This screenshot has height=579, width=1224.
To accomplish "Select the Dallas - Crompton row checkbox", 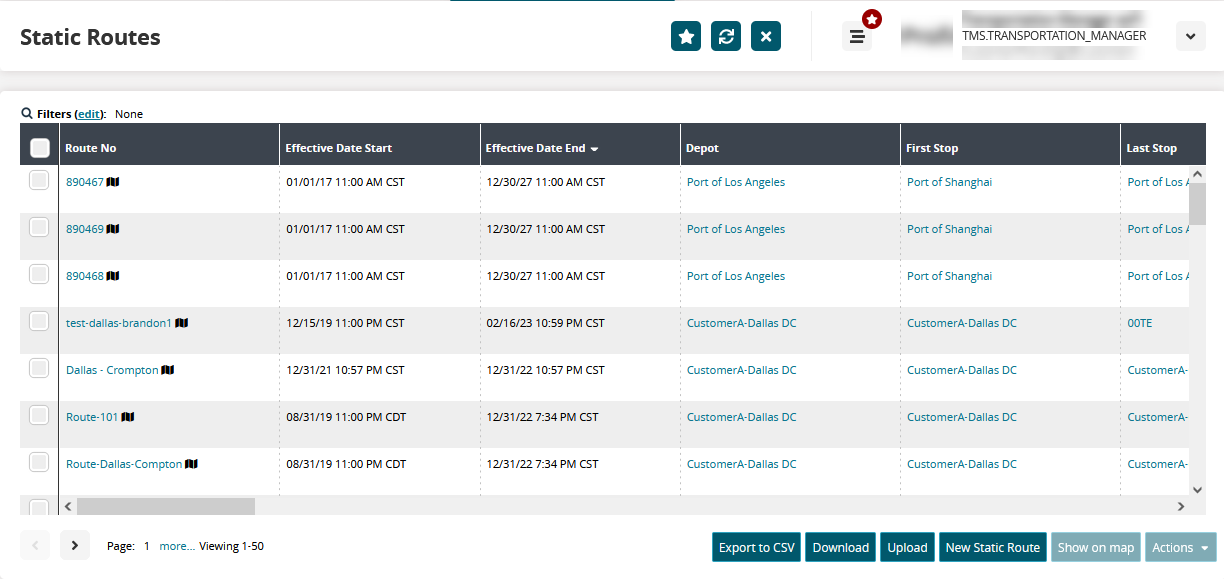I will 39,368.
